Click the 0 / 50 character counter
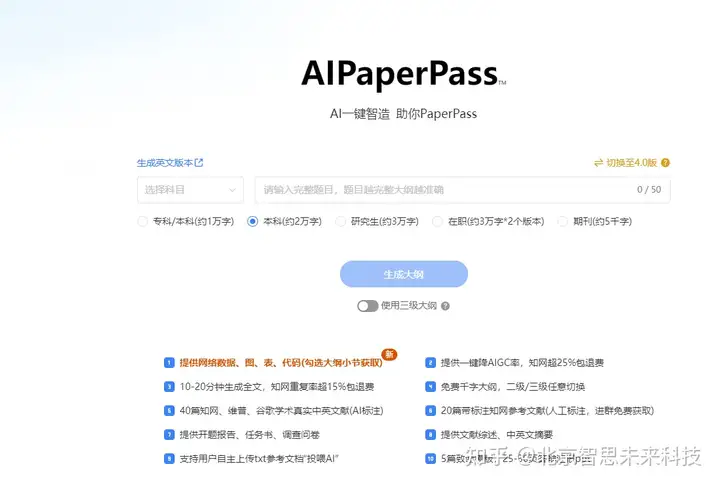720x486 pixels. pos(649,190)
